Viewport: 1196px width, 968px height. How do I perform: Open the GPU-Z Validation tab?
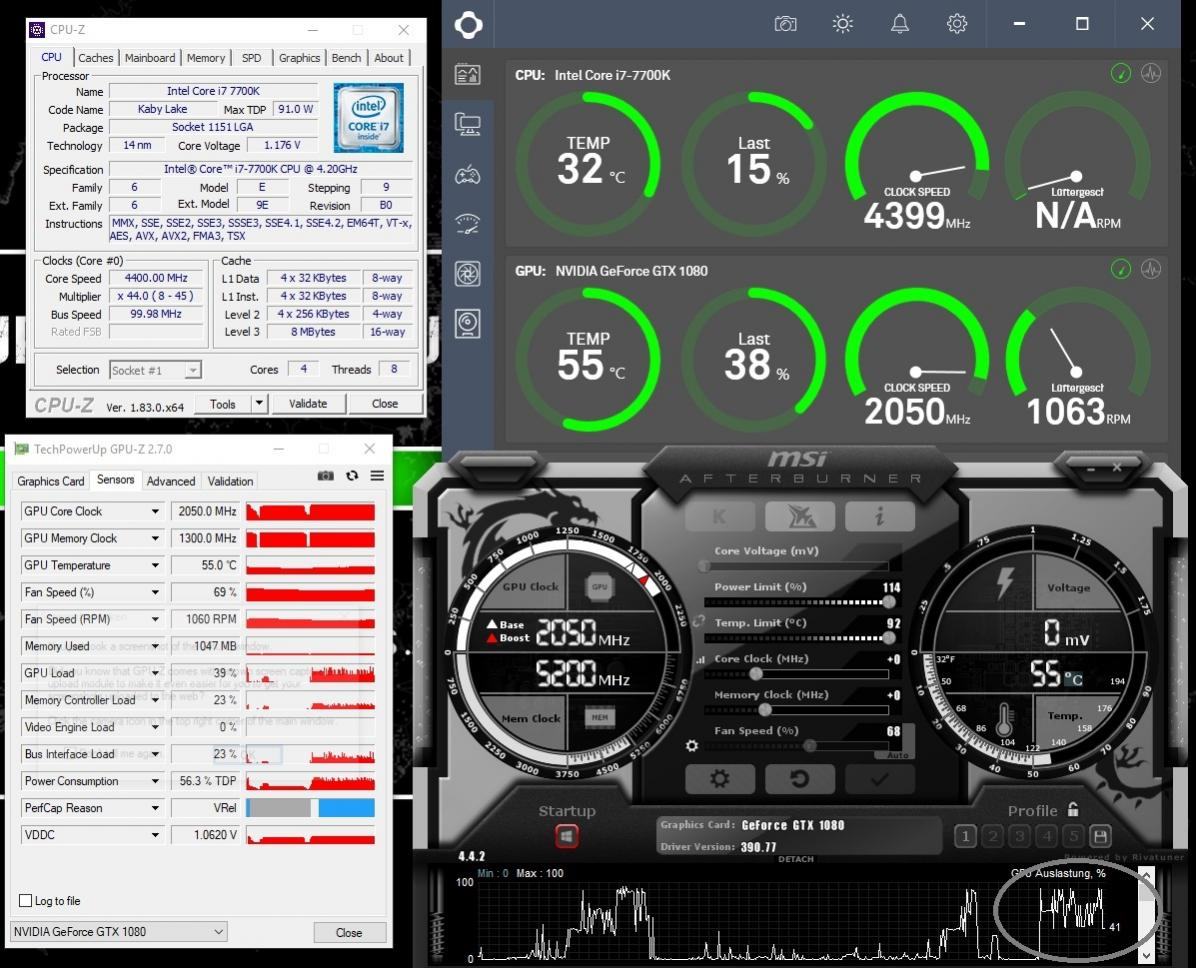tap(230, 481)
